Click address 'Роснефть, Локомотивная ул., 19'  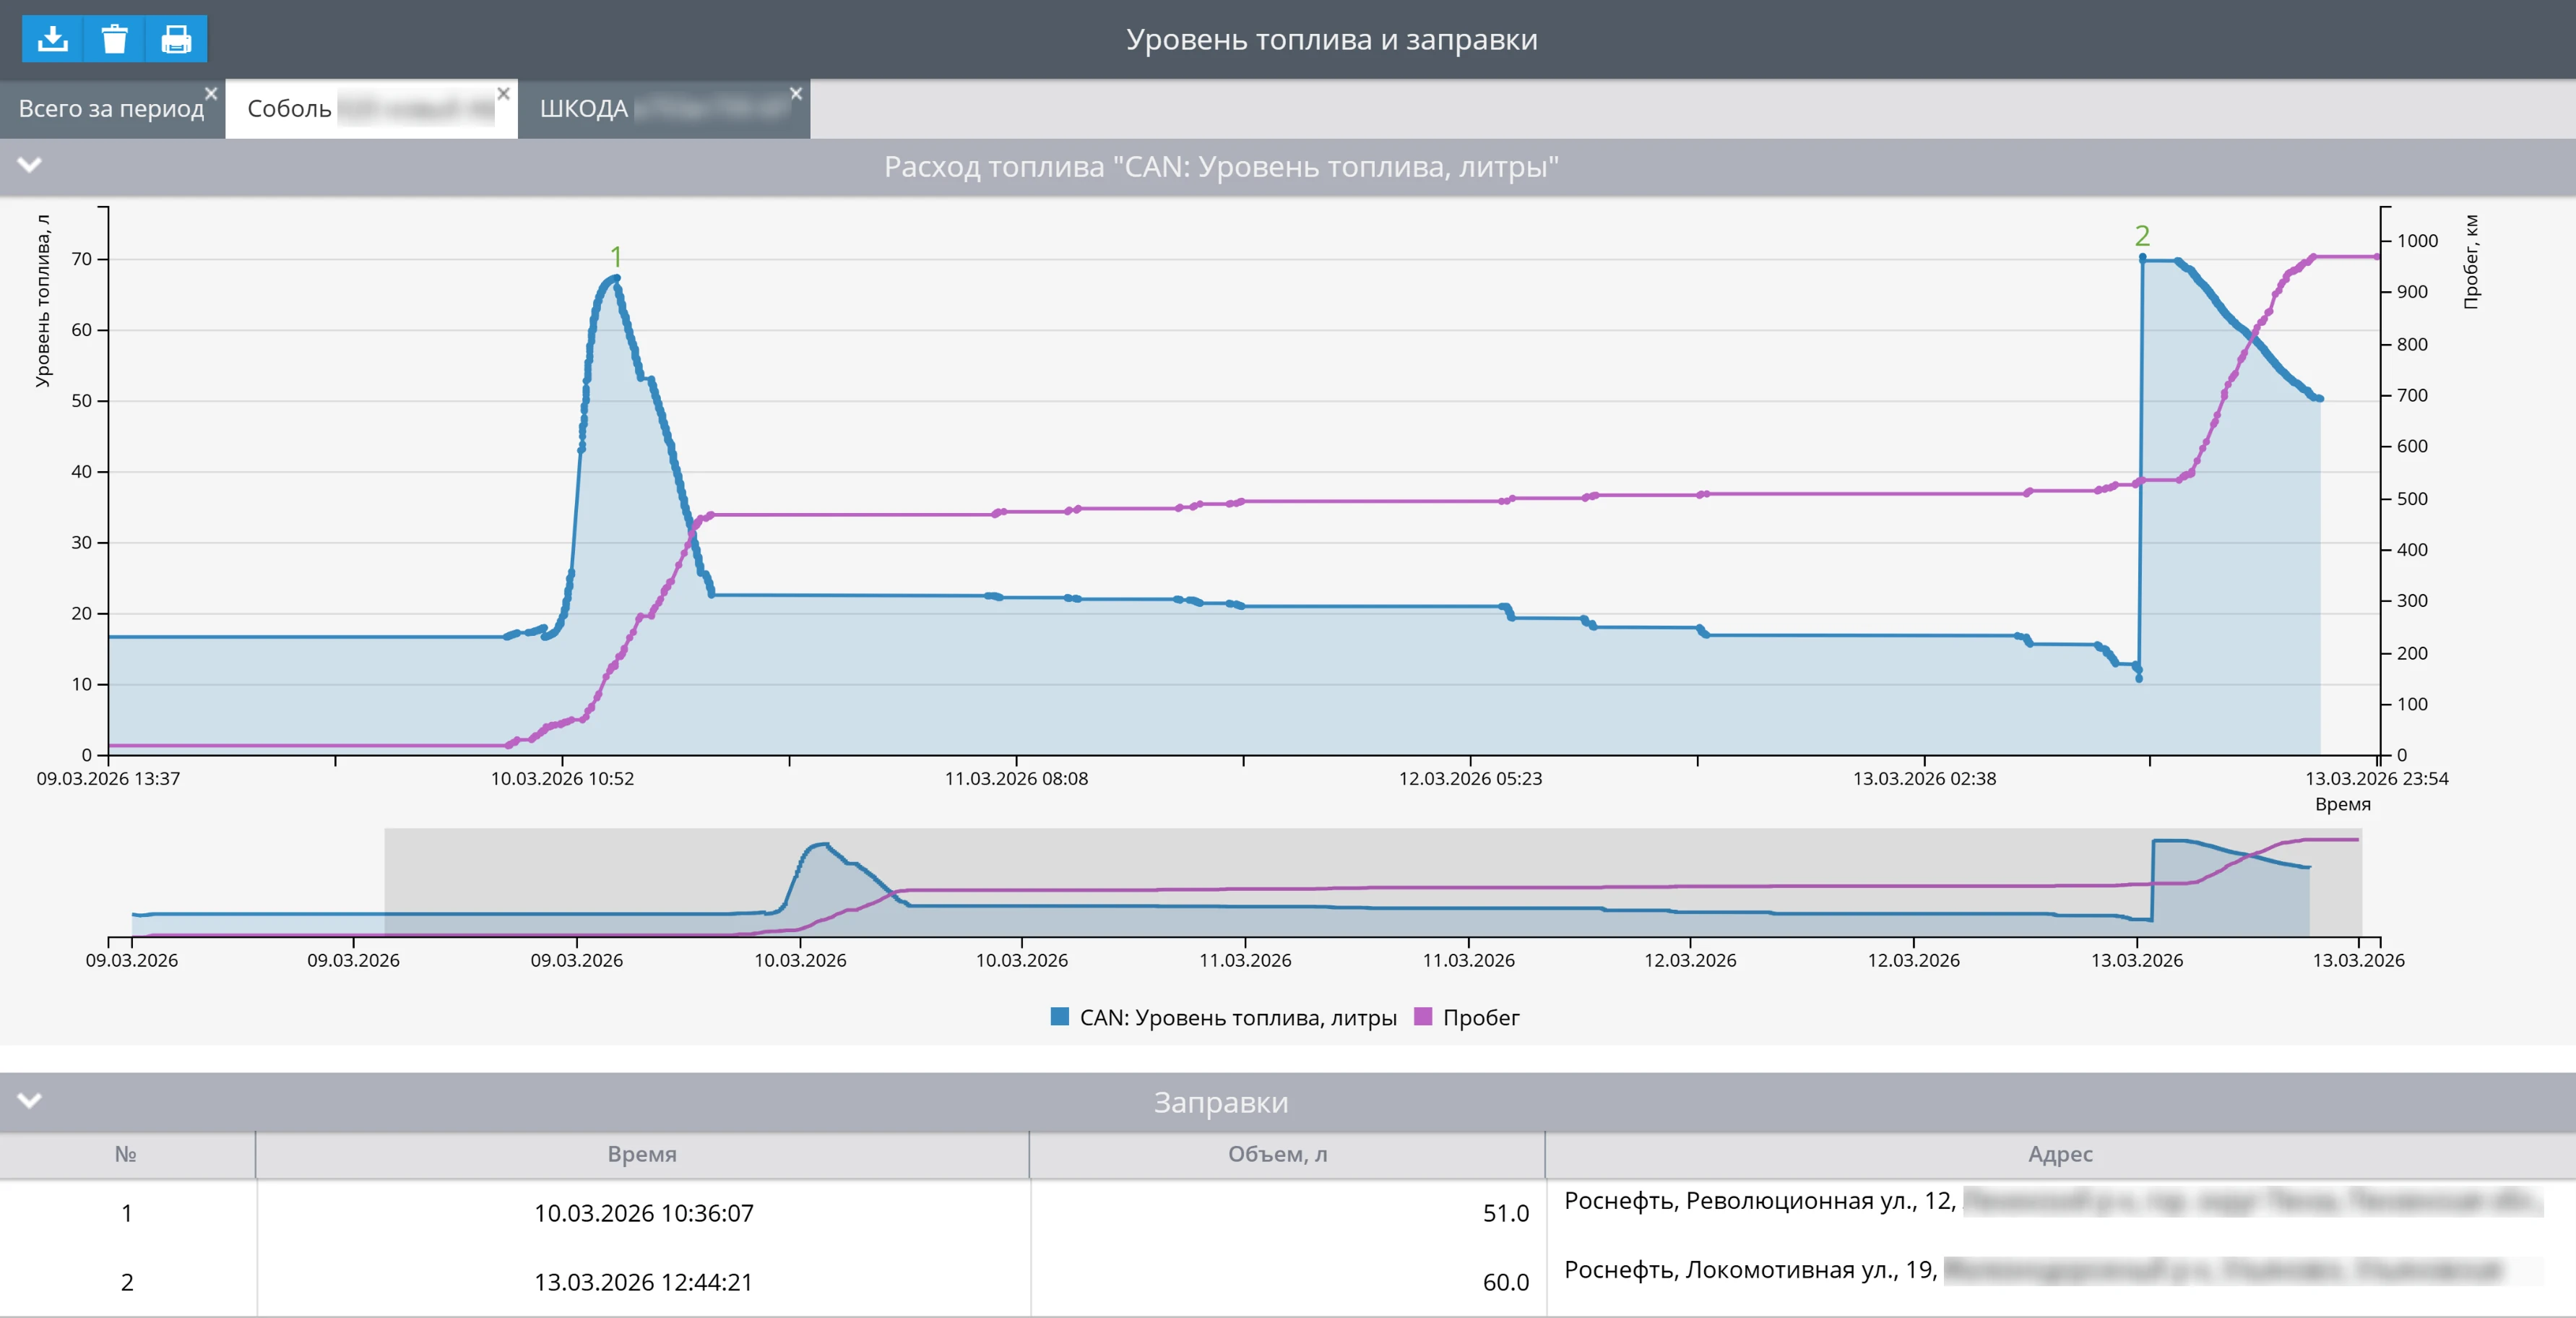pos(1751,1270)
